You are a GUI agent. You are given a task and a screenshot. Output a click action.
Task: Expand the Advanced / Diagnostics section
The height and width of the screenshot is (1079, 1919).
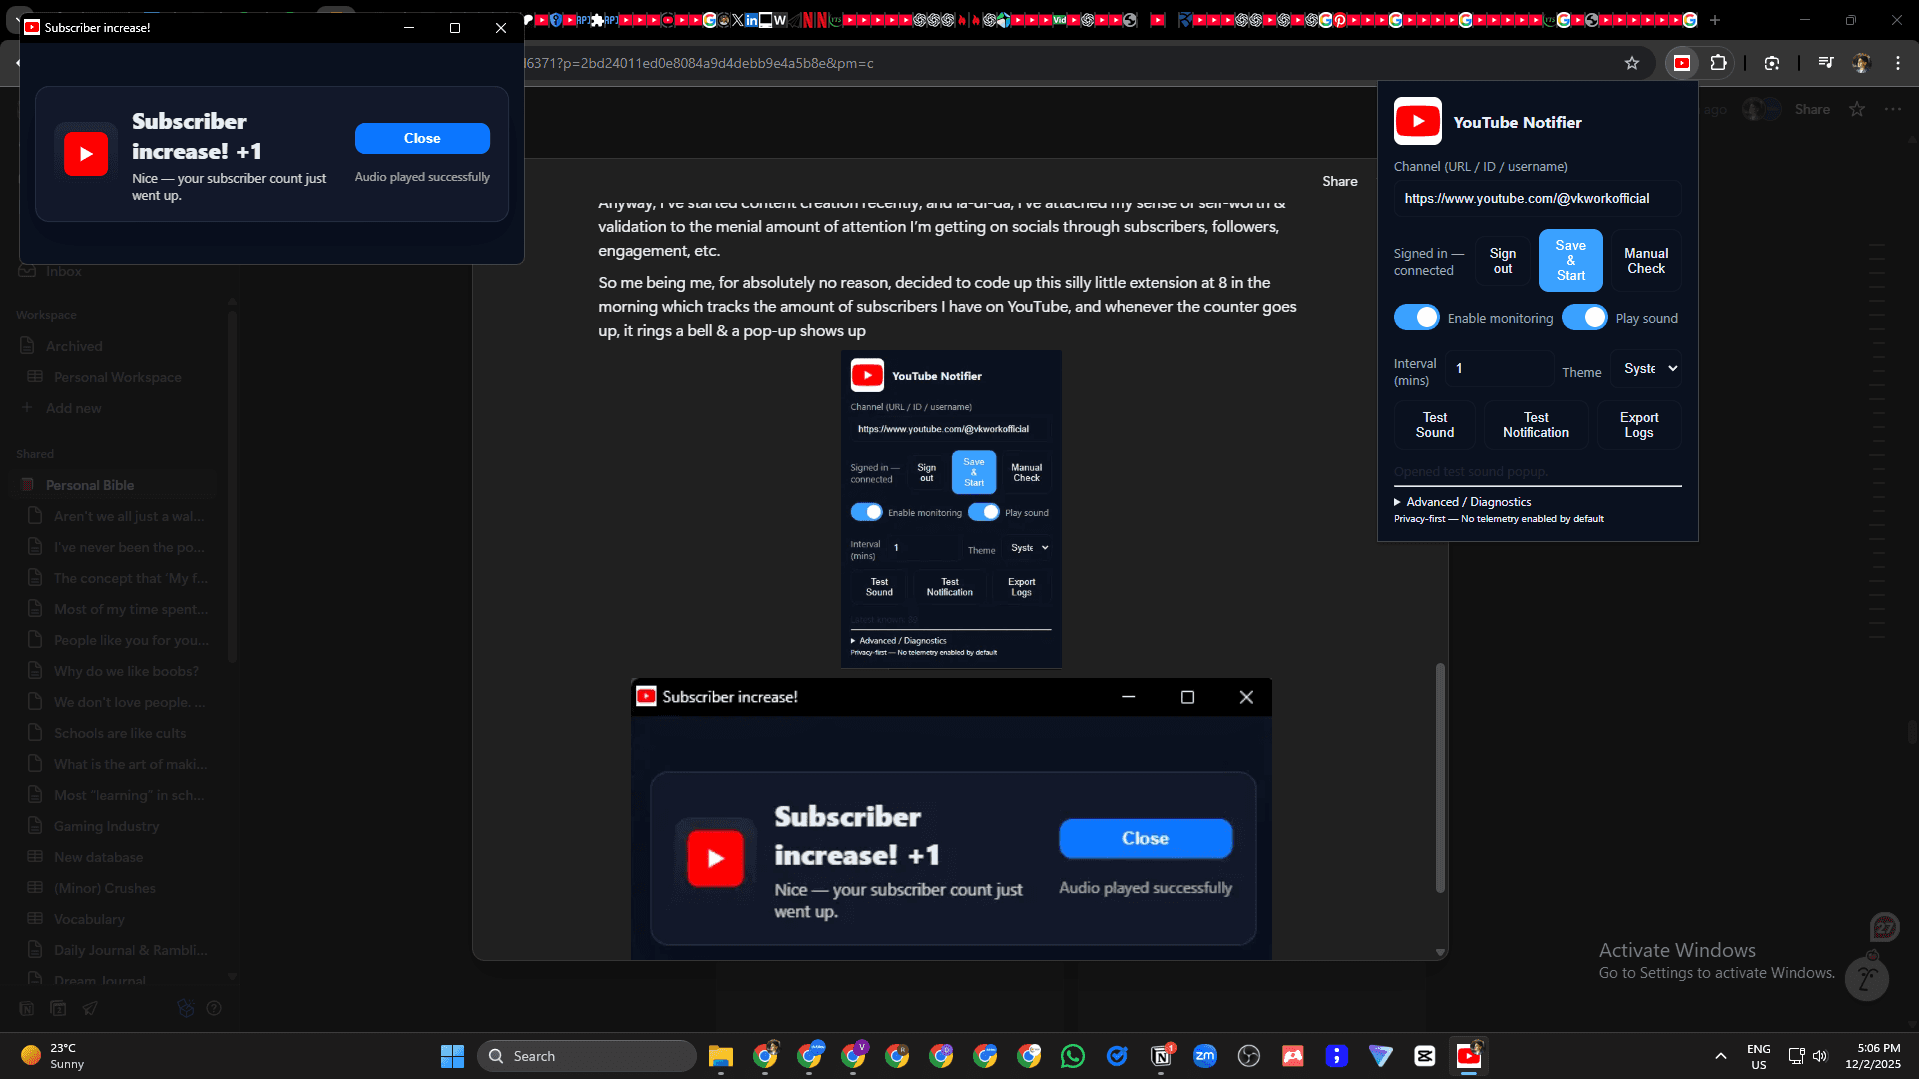(x=1462, y=502)
